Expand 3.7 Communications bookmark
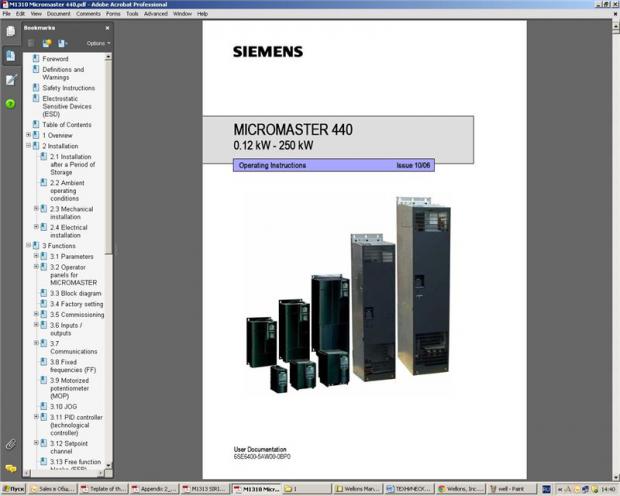Image resolution: width=620 pixels, height=496 pixels. click(x=36, y=343)
